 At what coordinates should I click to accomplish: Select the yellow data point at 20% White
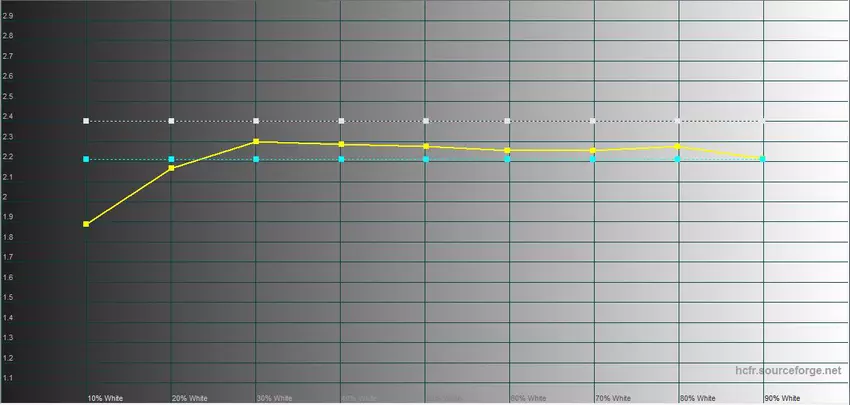point(172,168)
